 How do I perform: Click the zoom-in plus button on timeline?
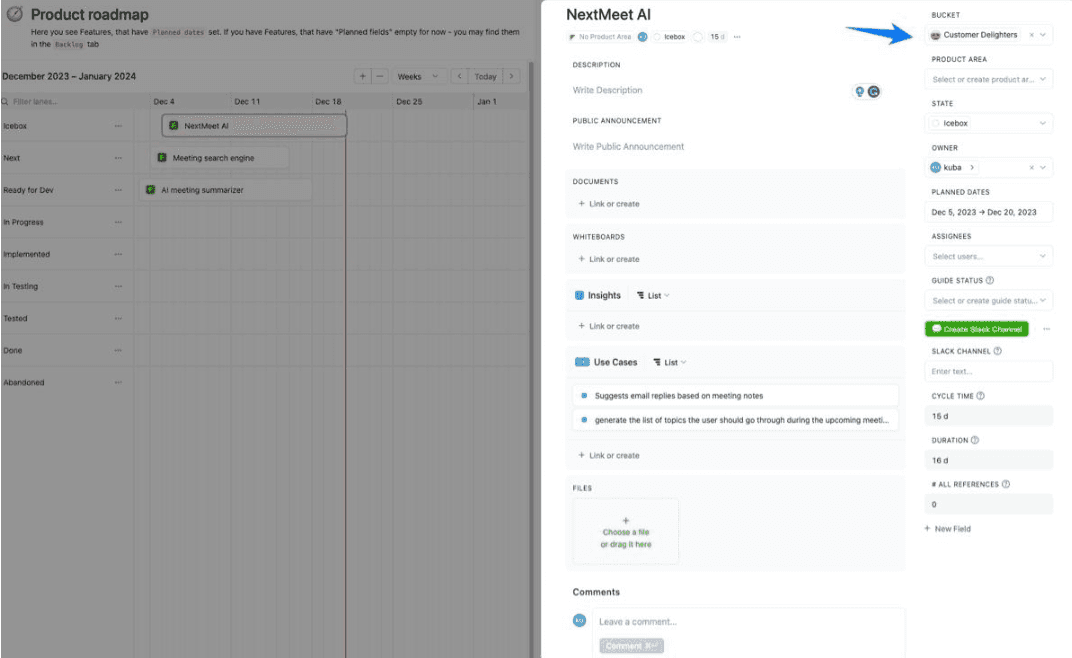362,77
